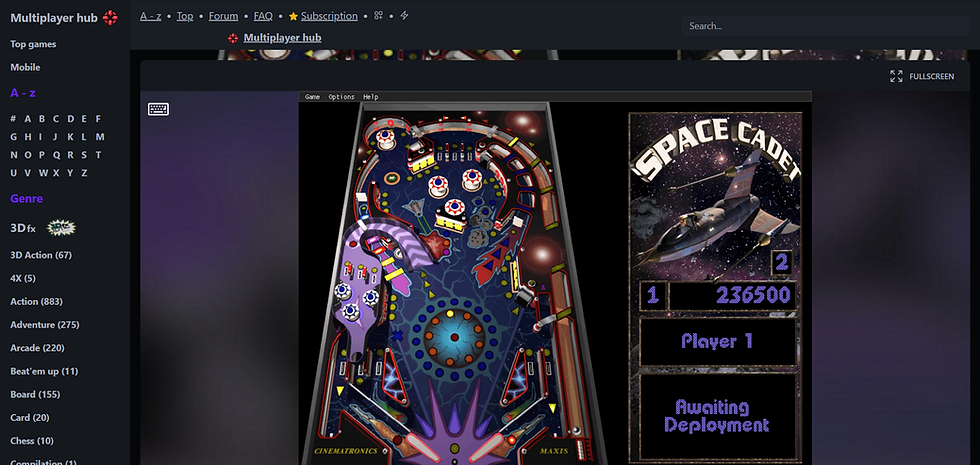
Task: Click the virtual keyboard icon over the game
Action: [x=158, y=109]
